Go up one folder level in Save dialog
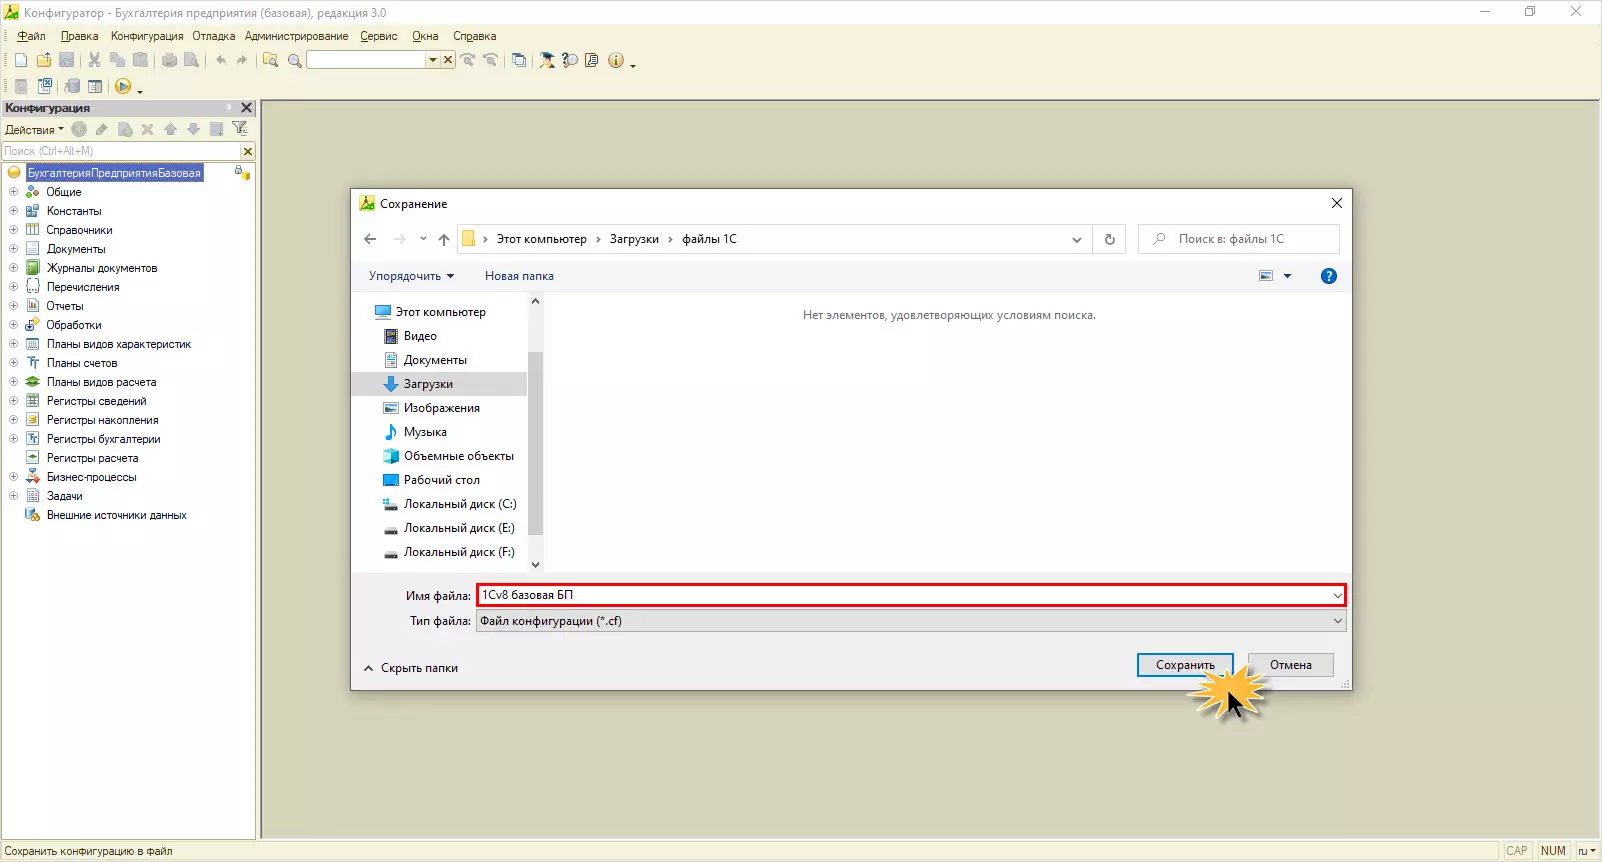1602x862 pixels. point(444,239)
